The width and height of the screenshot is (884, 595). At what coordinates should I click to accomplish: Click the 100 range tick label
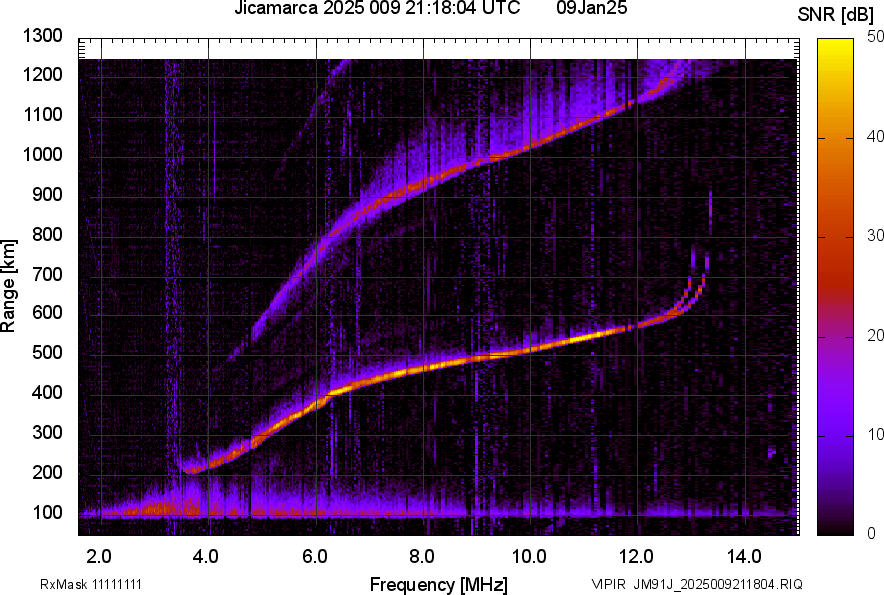point(48,513)
